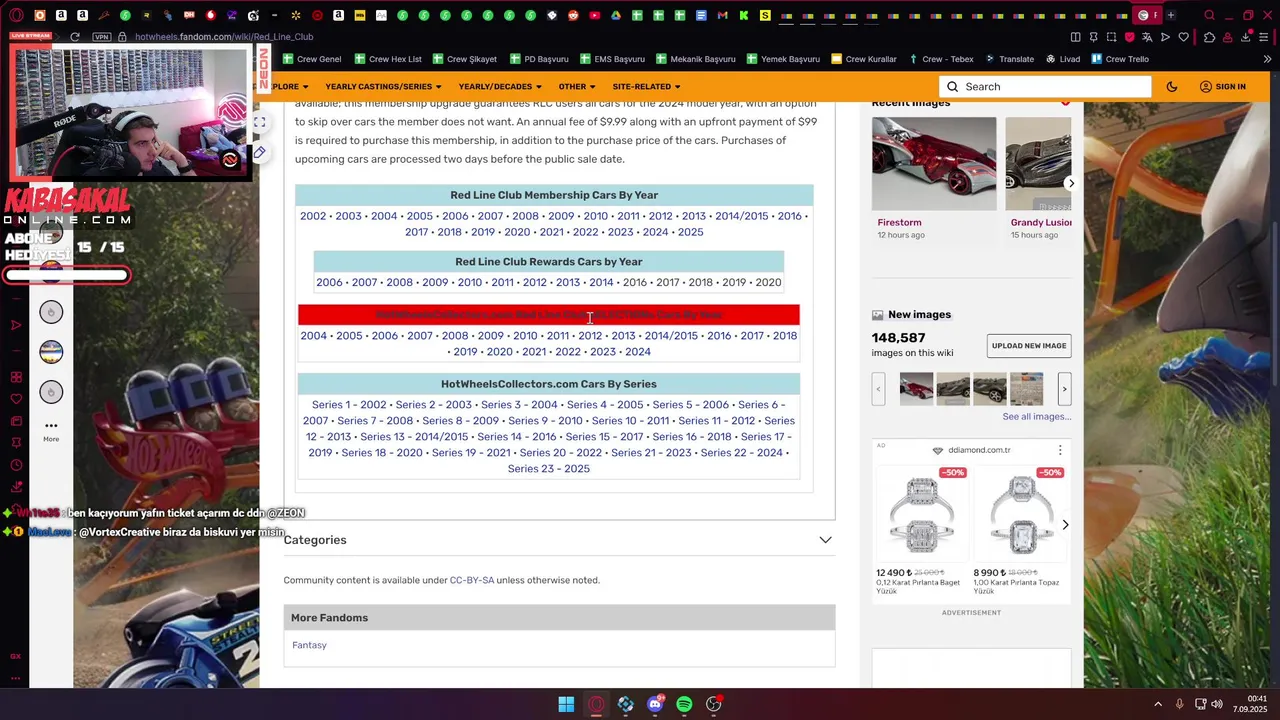Open the sidebar history clock icon
This screenshot has height=720, width=1280.
[x=16, y=465]
